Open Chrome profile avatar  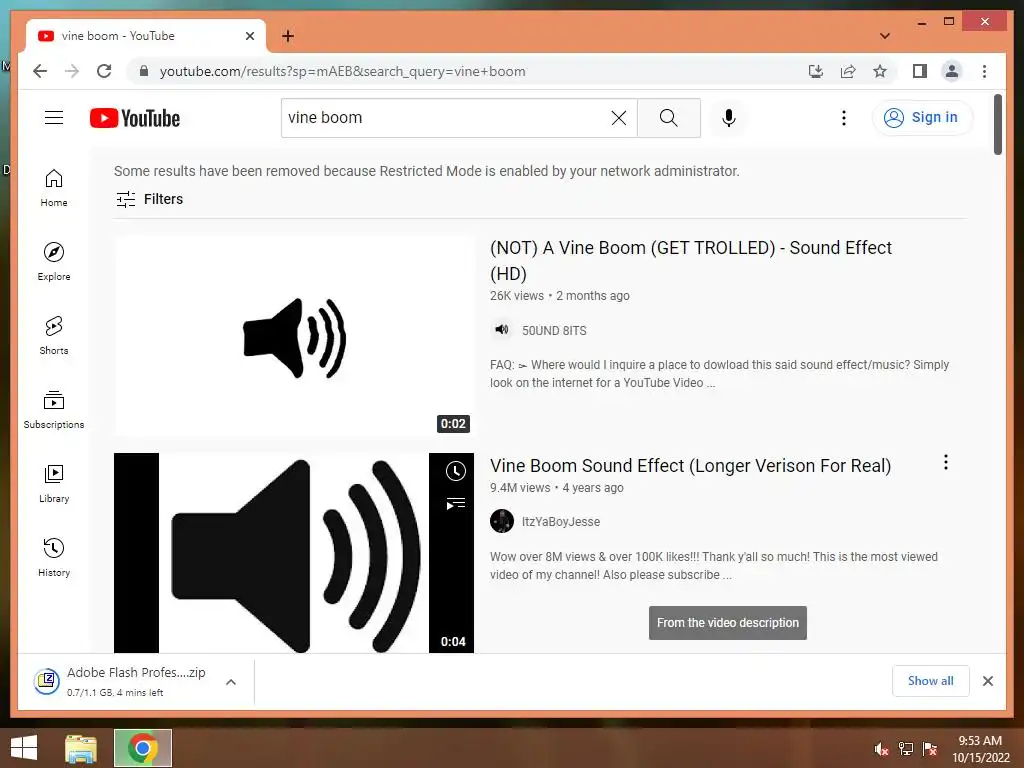[952, 71]
